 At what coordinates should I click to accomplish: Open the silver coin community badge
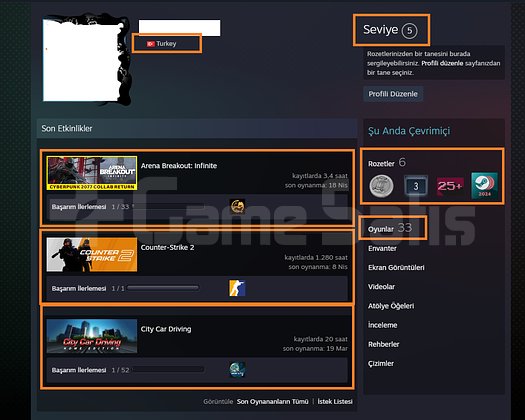click(381, 186)
